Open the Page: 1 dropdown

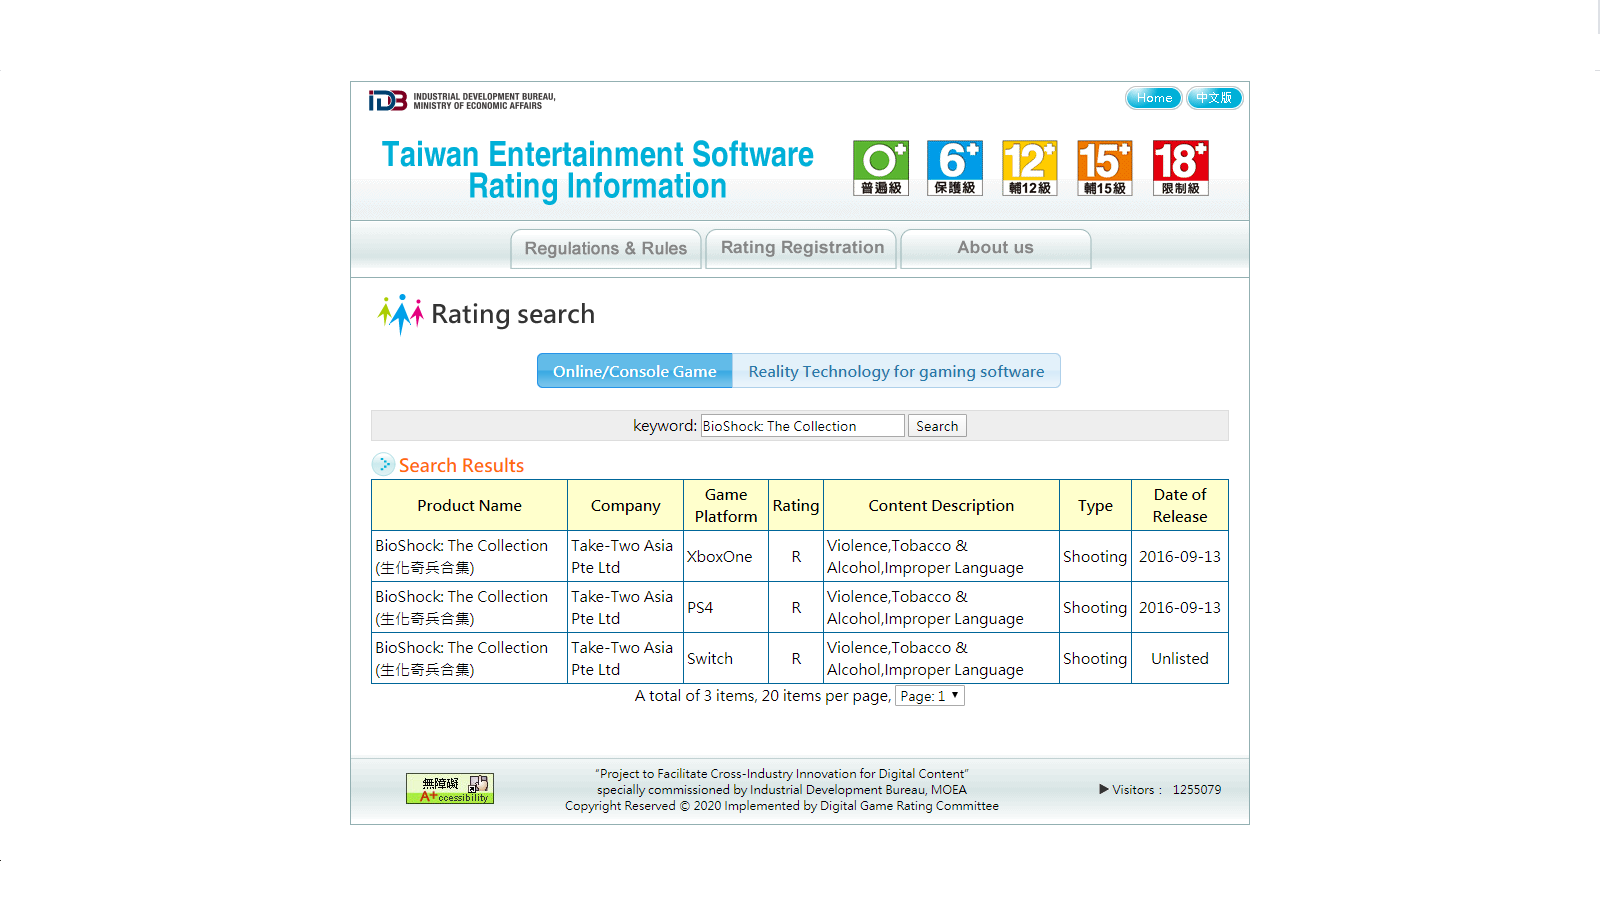[x=930, y=696]
